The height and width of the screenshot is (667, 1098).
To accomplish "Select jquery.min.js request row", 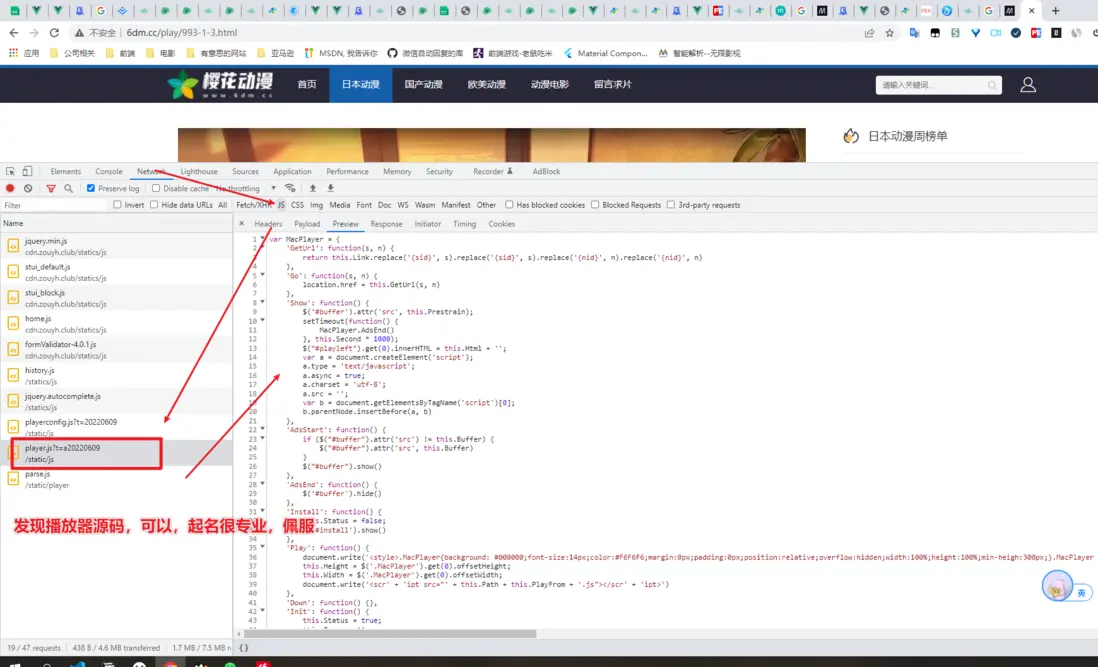I will [x=116, y=246].
